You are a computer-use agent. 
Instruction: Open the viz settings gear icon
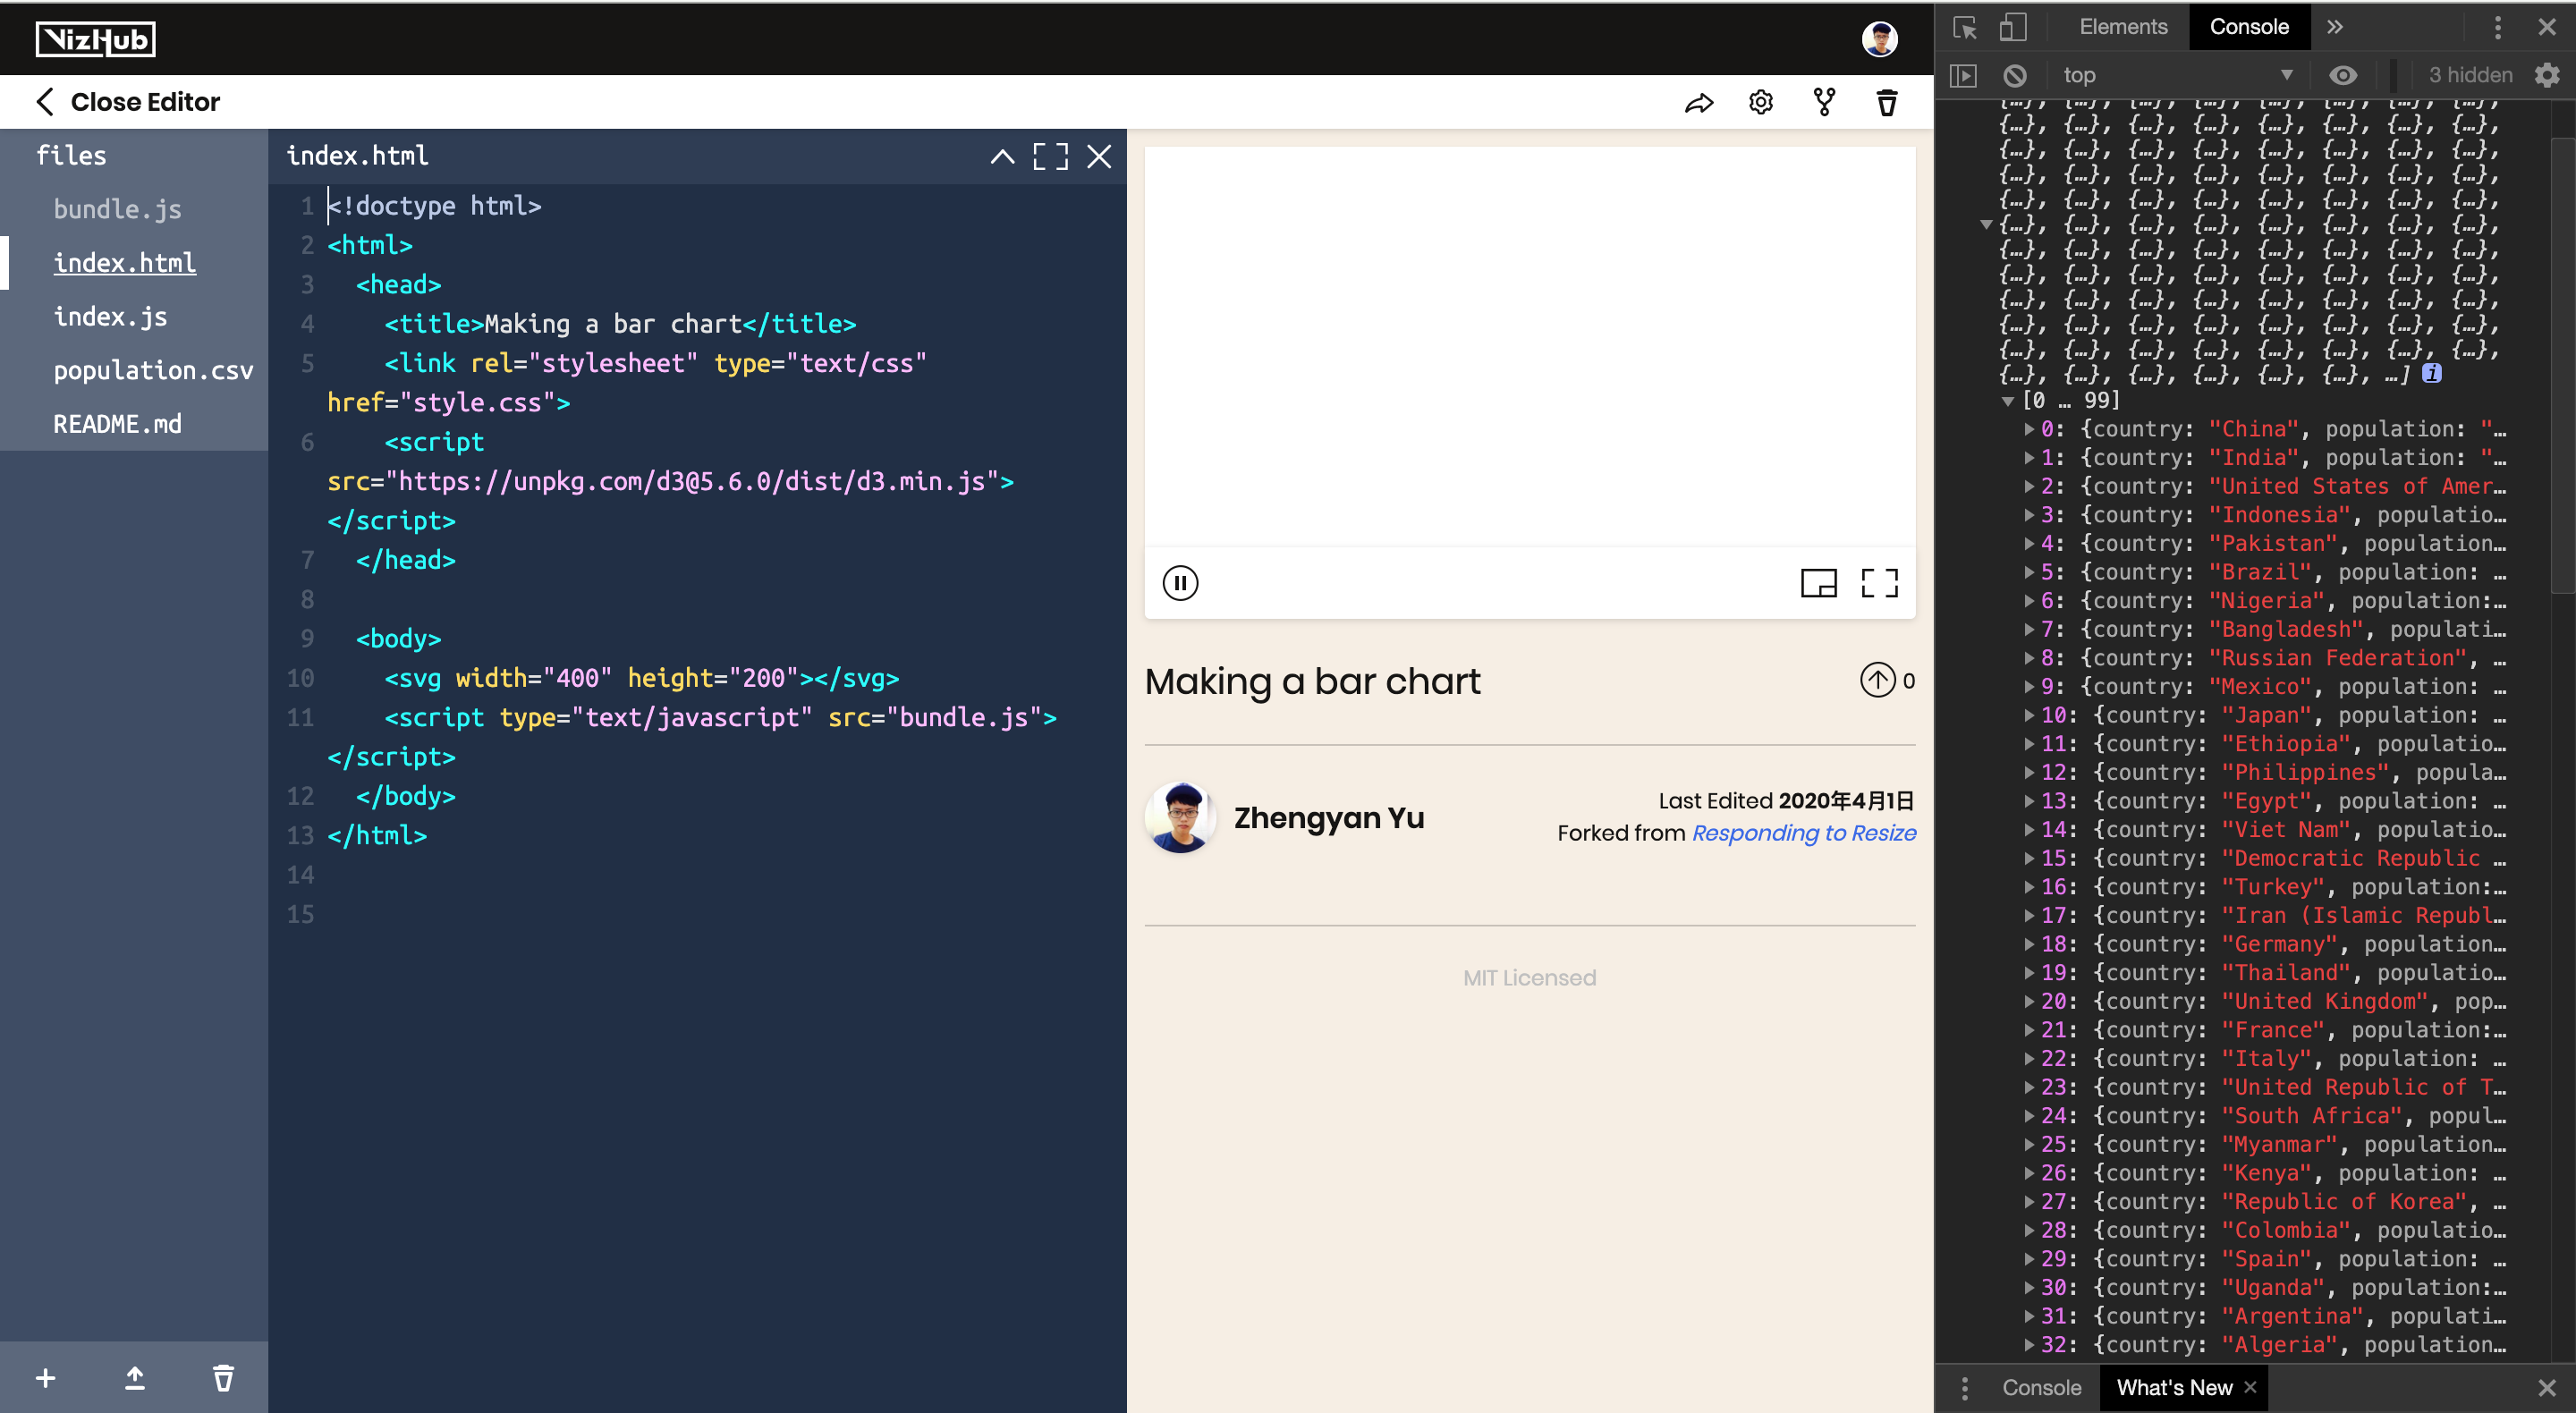point(1761,102)
